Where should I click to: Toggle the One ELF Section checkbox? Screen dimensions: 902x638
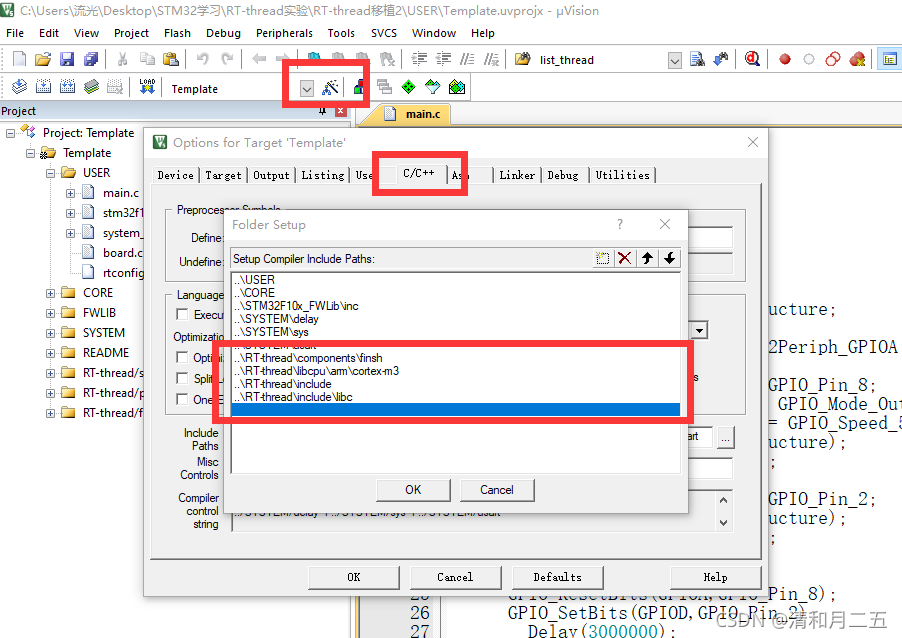[x=182, y=399]
